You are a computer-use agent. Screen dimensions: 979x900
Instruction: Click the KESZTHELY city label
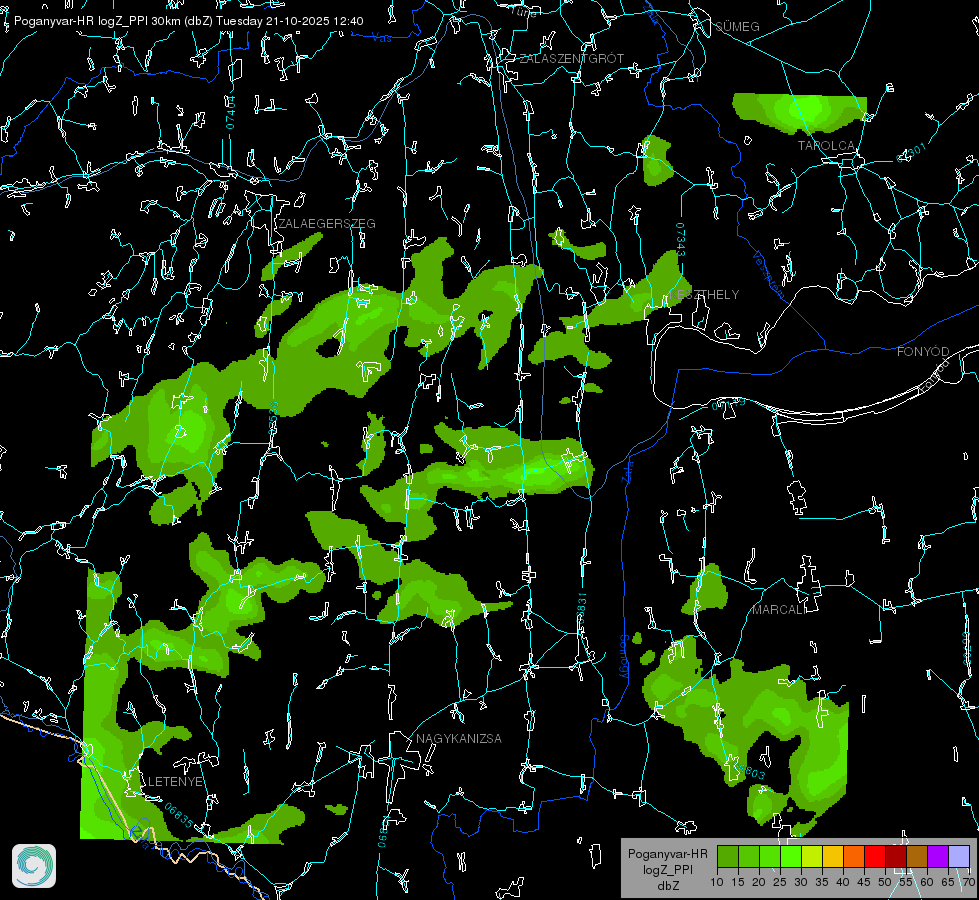[704, 295]
